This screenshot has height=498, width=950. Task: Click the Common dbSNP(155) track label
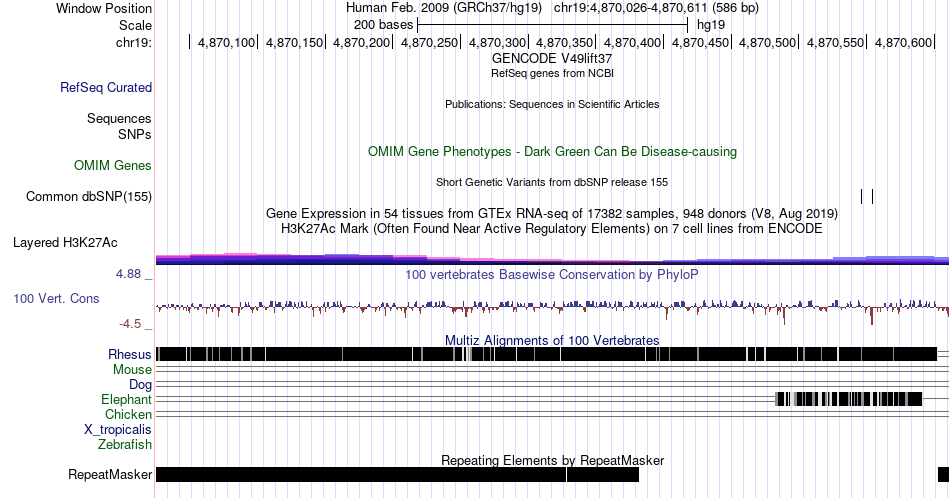pyautogui.click(x=89, y=196)
